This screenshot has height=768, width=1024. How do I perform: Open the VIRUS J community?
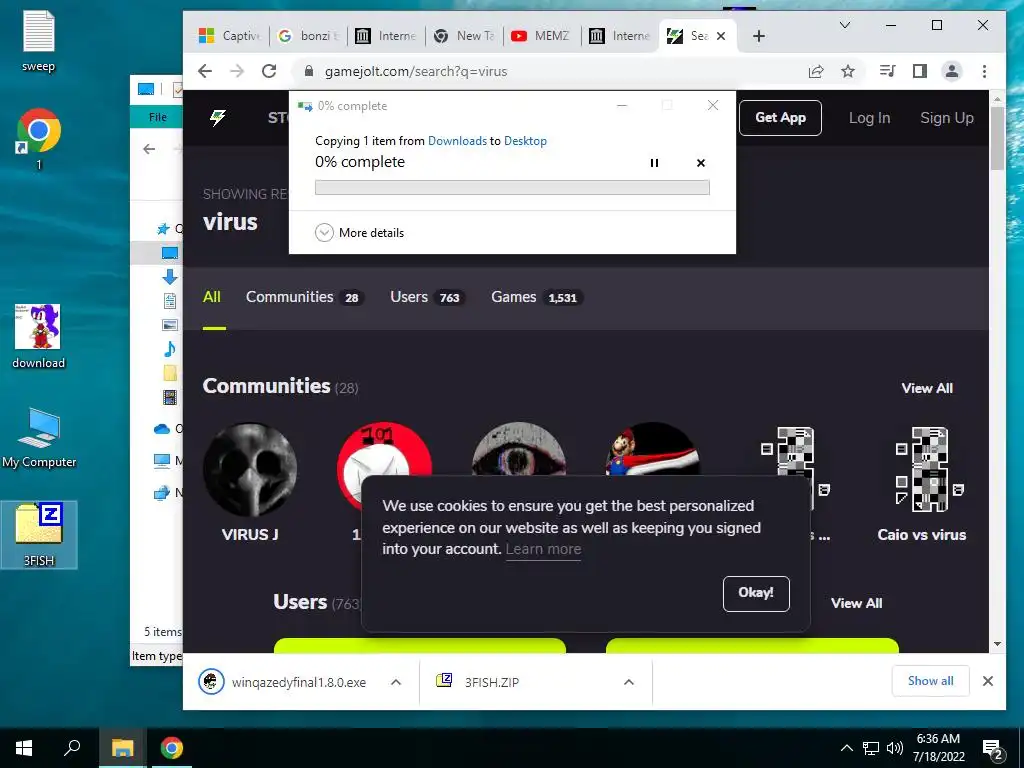point(250,482)
